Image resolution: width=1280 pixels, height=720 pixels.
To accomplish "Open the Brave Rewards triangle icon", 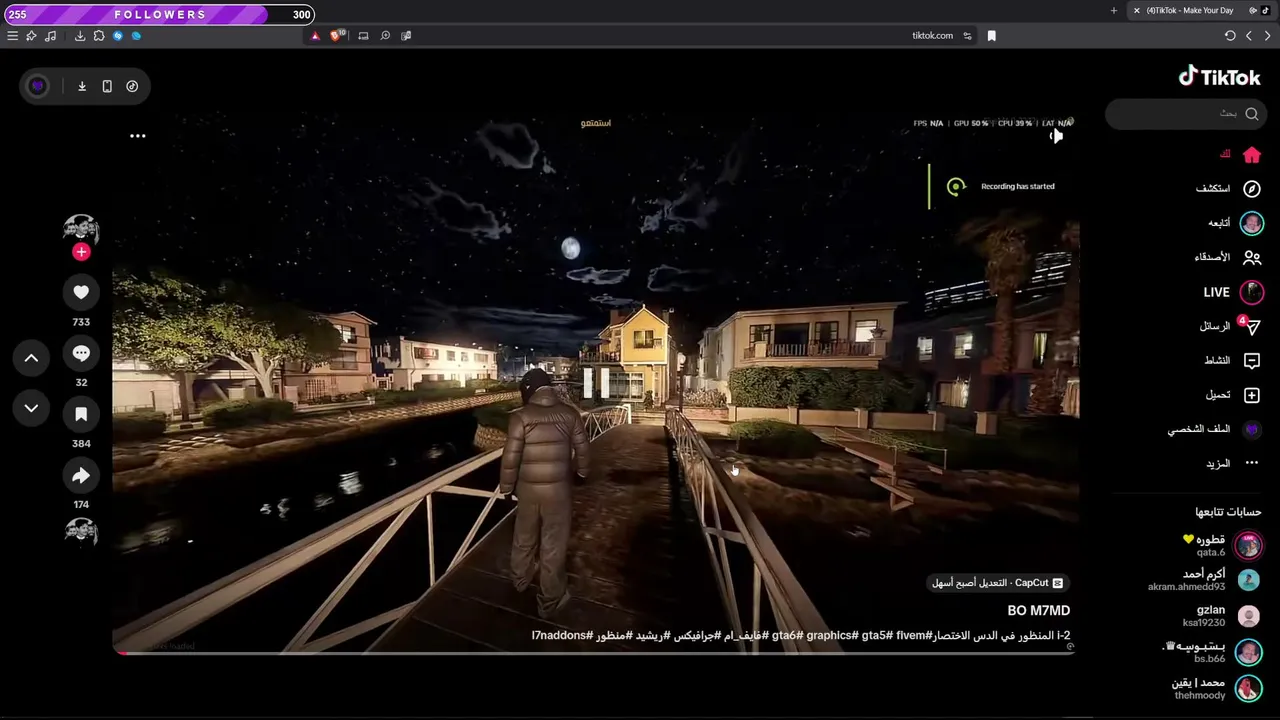I will coord(315,36).
